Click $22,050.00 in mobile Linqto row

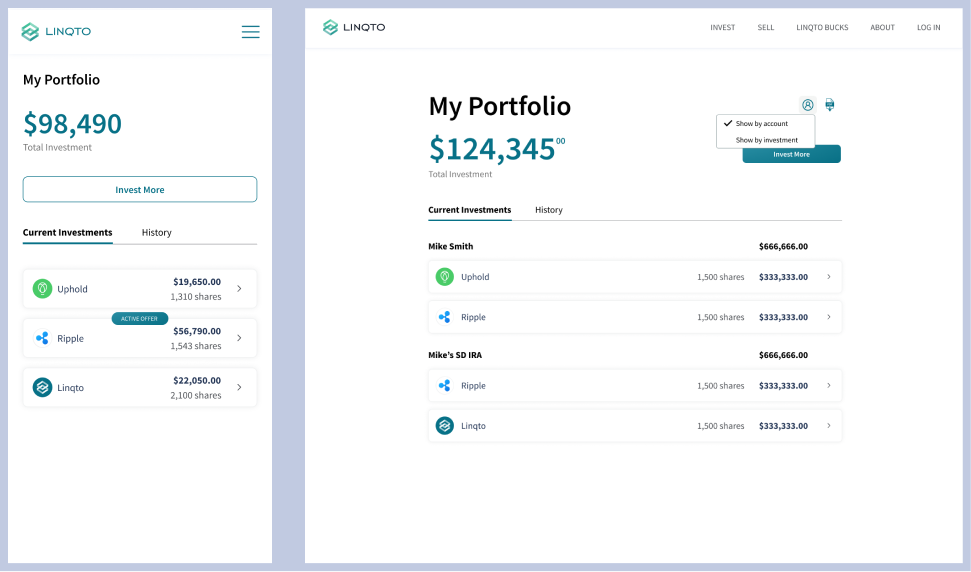coord(197,381)
